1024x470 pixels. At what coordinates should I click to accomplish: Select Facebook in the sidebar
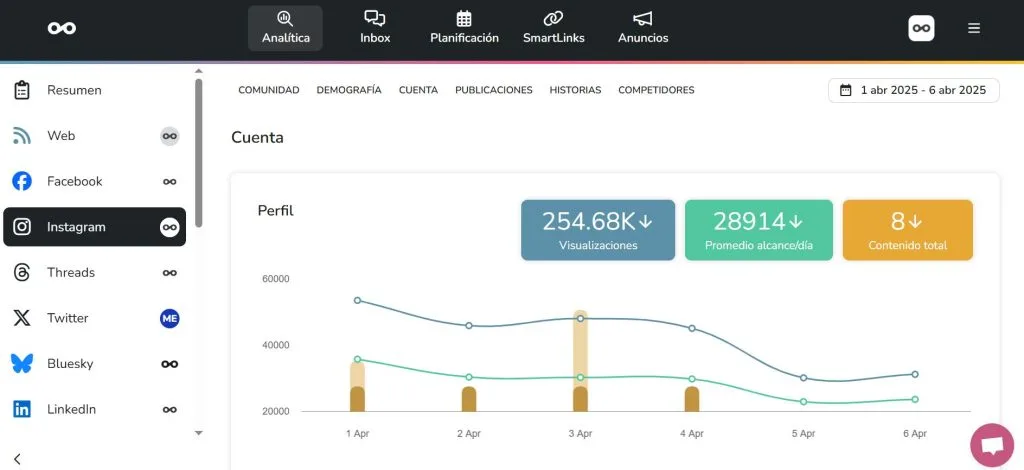95,181
